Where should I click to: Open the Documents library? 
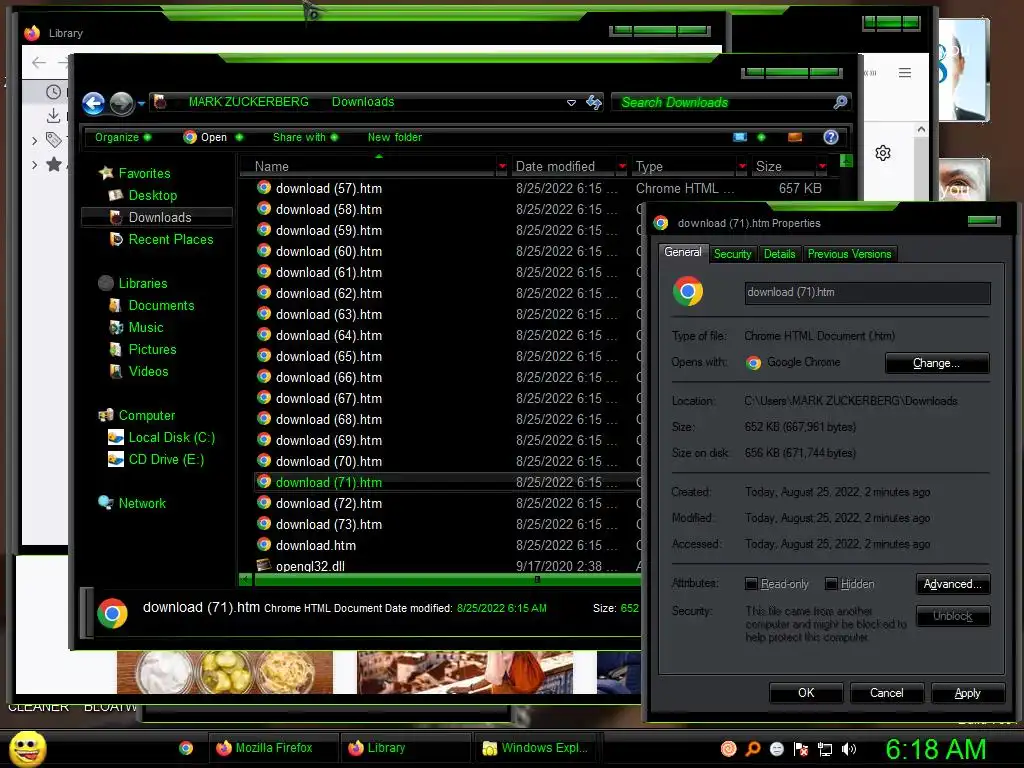click(161, 305)
